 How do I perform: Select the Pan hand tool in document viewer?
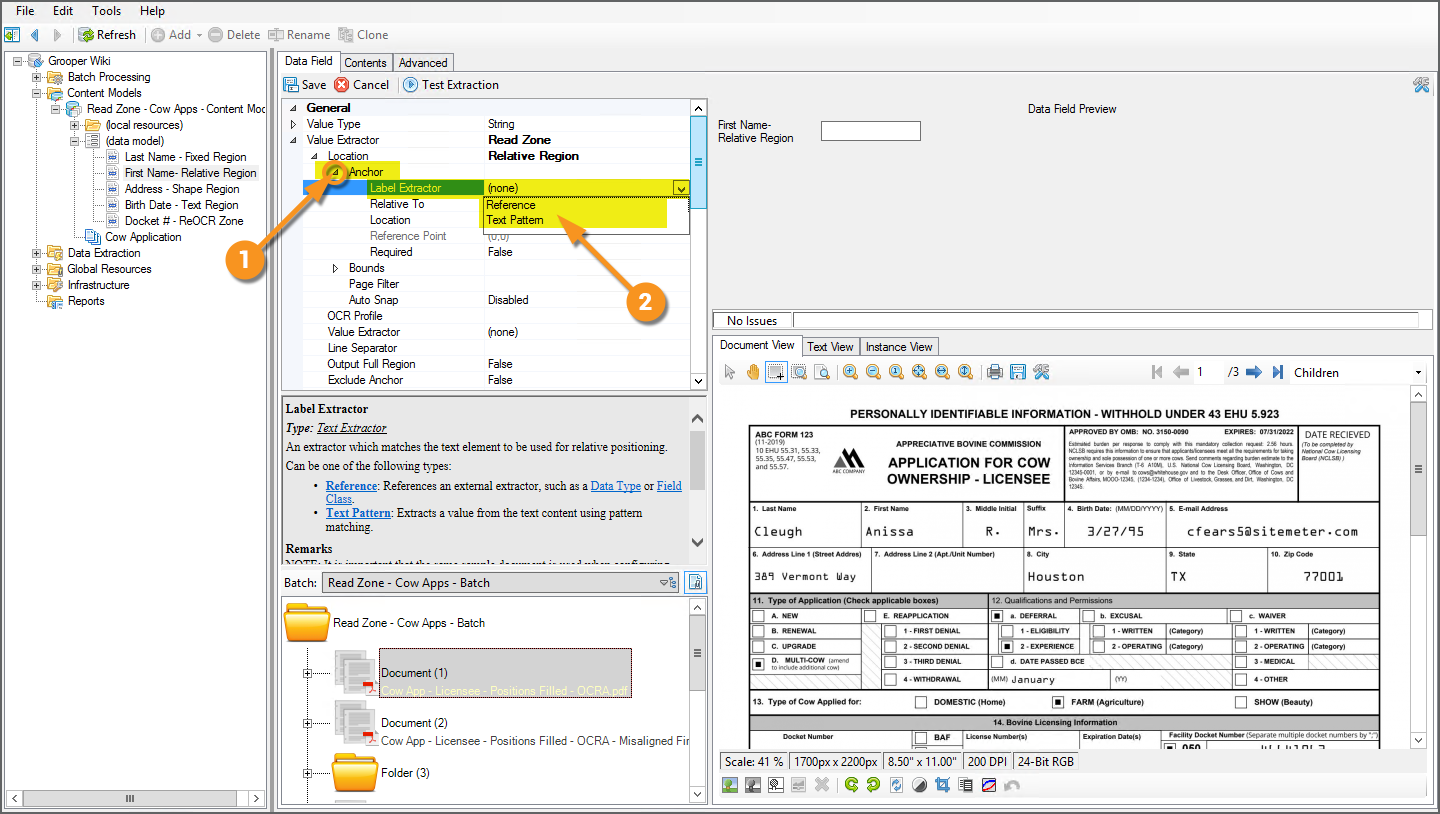click(x=752, y=372)
